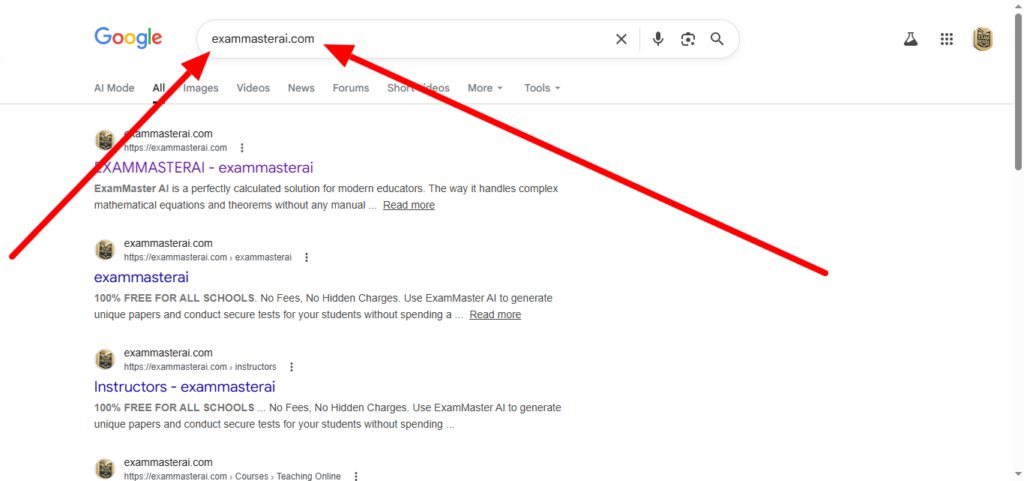
Task: Click the https://exammasterai.com URL of first result
Action: 176,147
